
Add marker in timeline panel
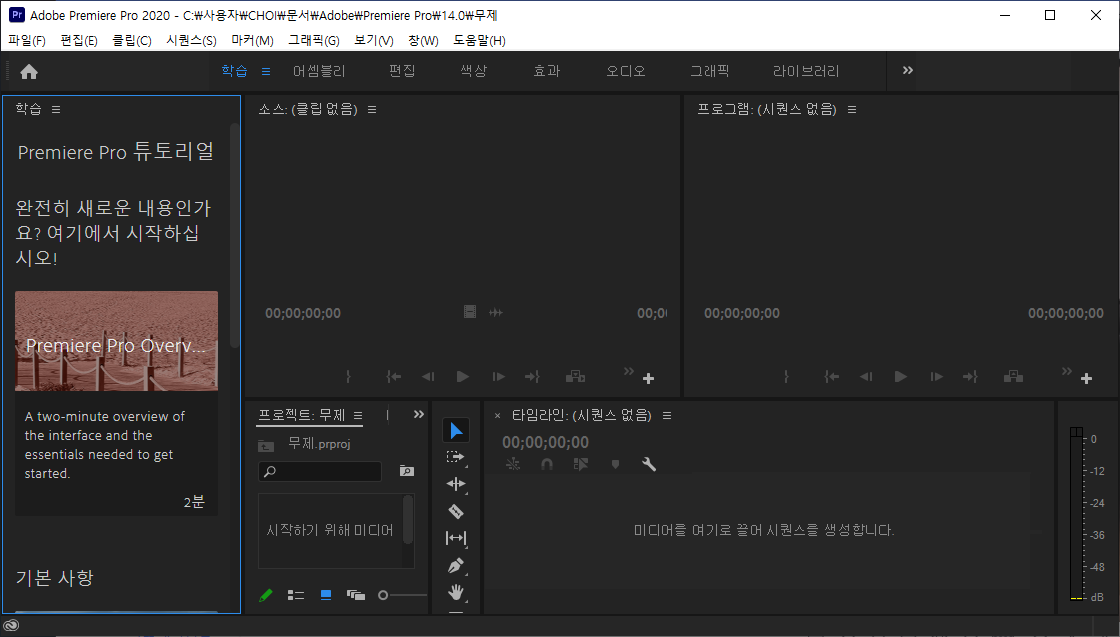tap(615, 464)
